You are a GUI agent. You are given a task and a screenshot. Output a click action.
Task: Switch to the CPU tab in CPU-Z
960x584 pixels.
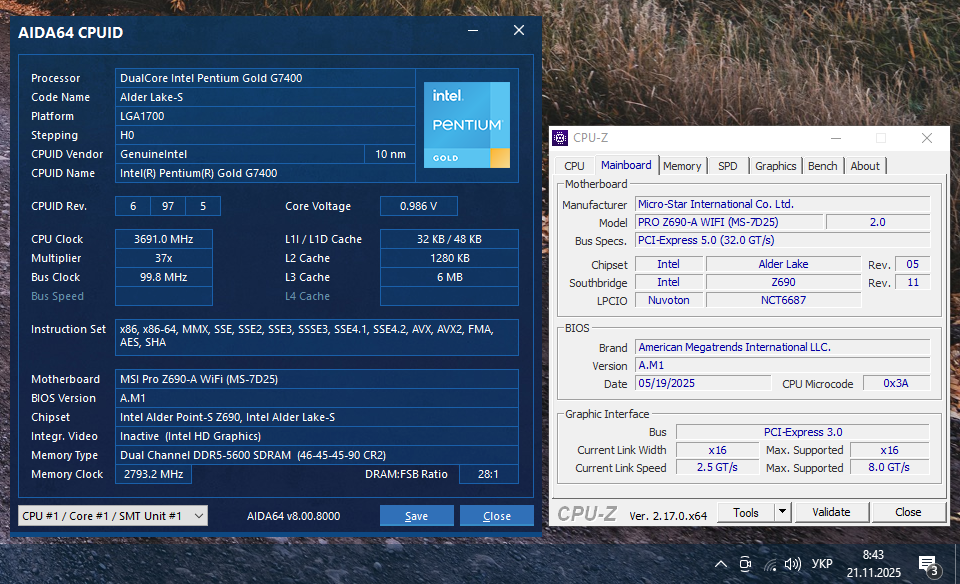(x=574, y=166)
